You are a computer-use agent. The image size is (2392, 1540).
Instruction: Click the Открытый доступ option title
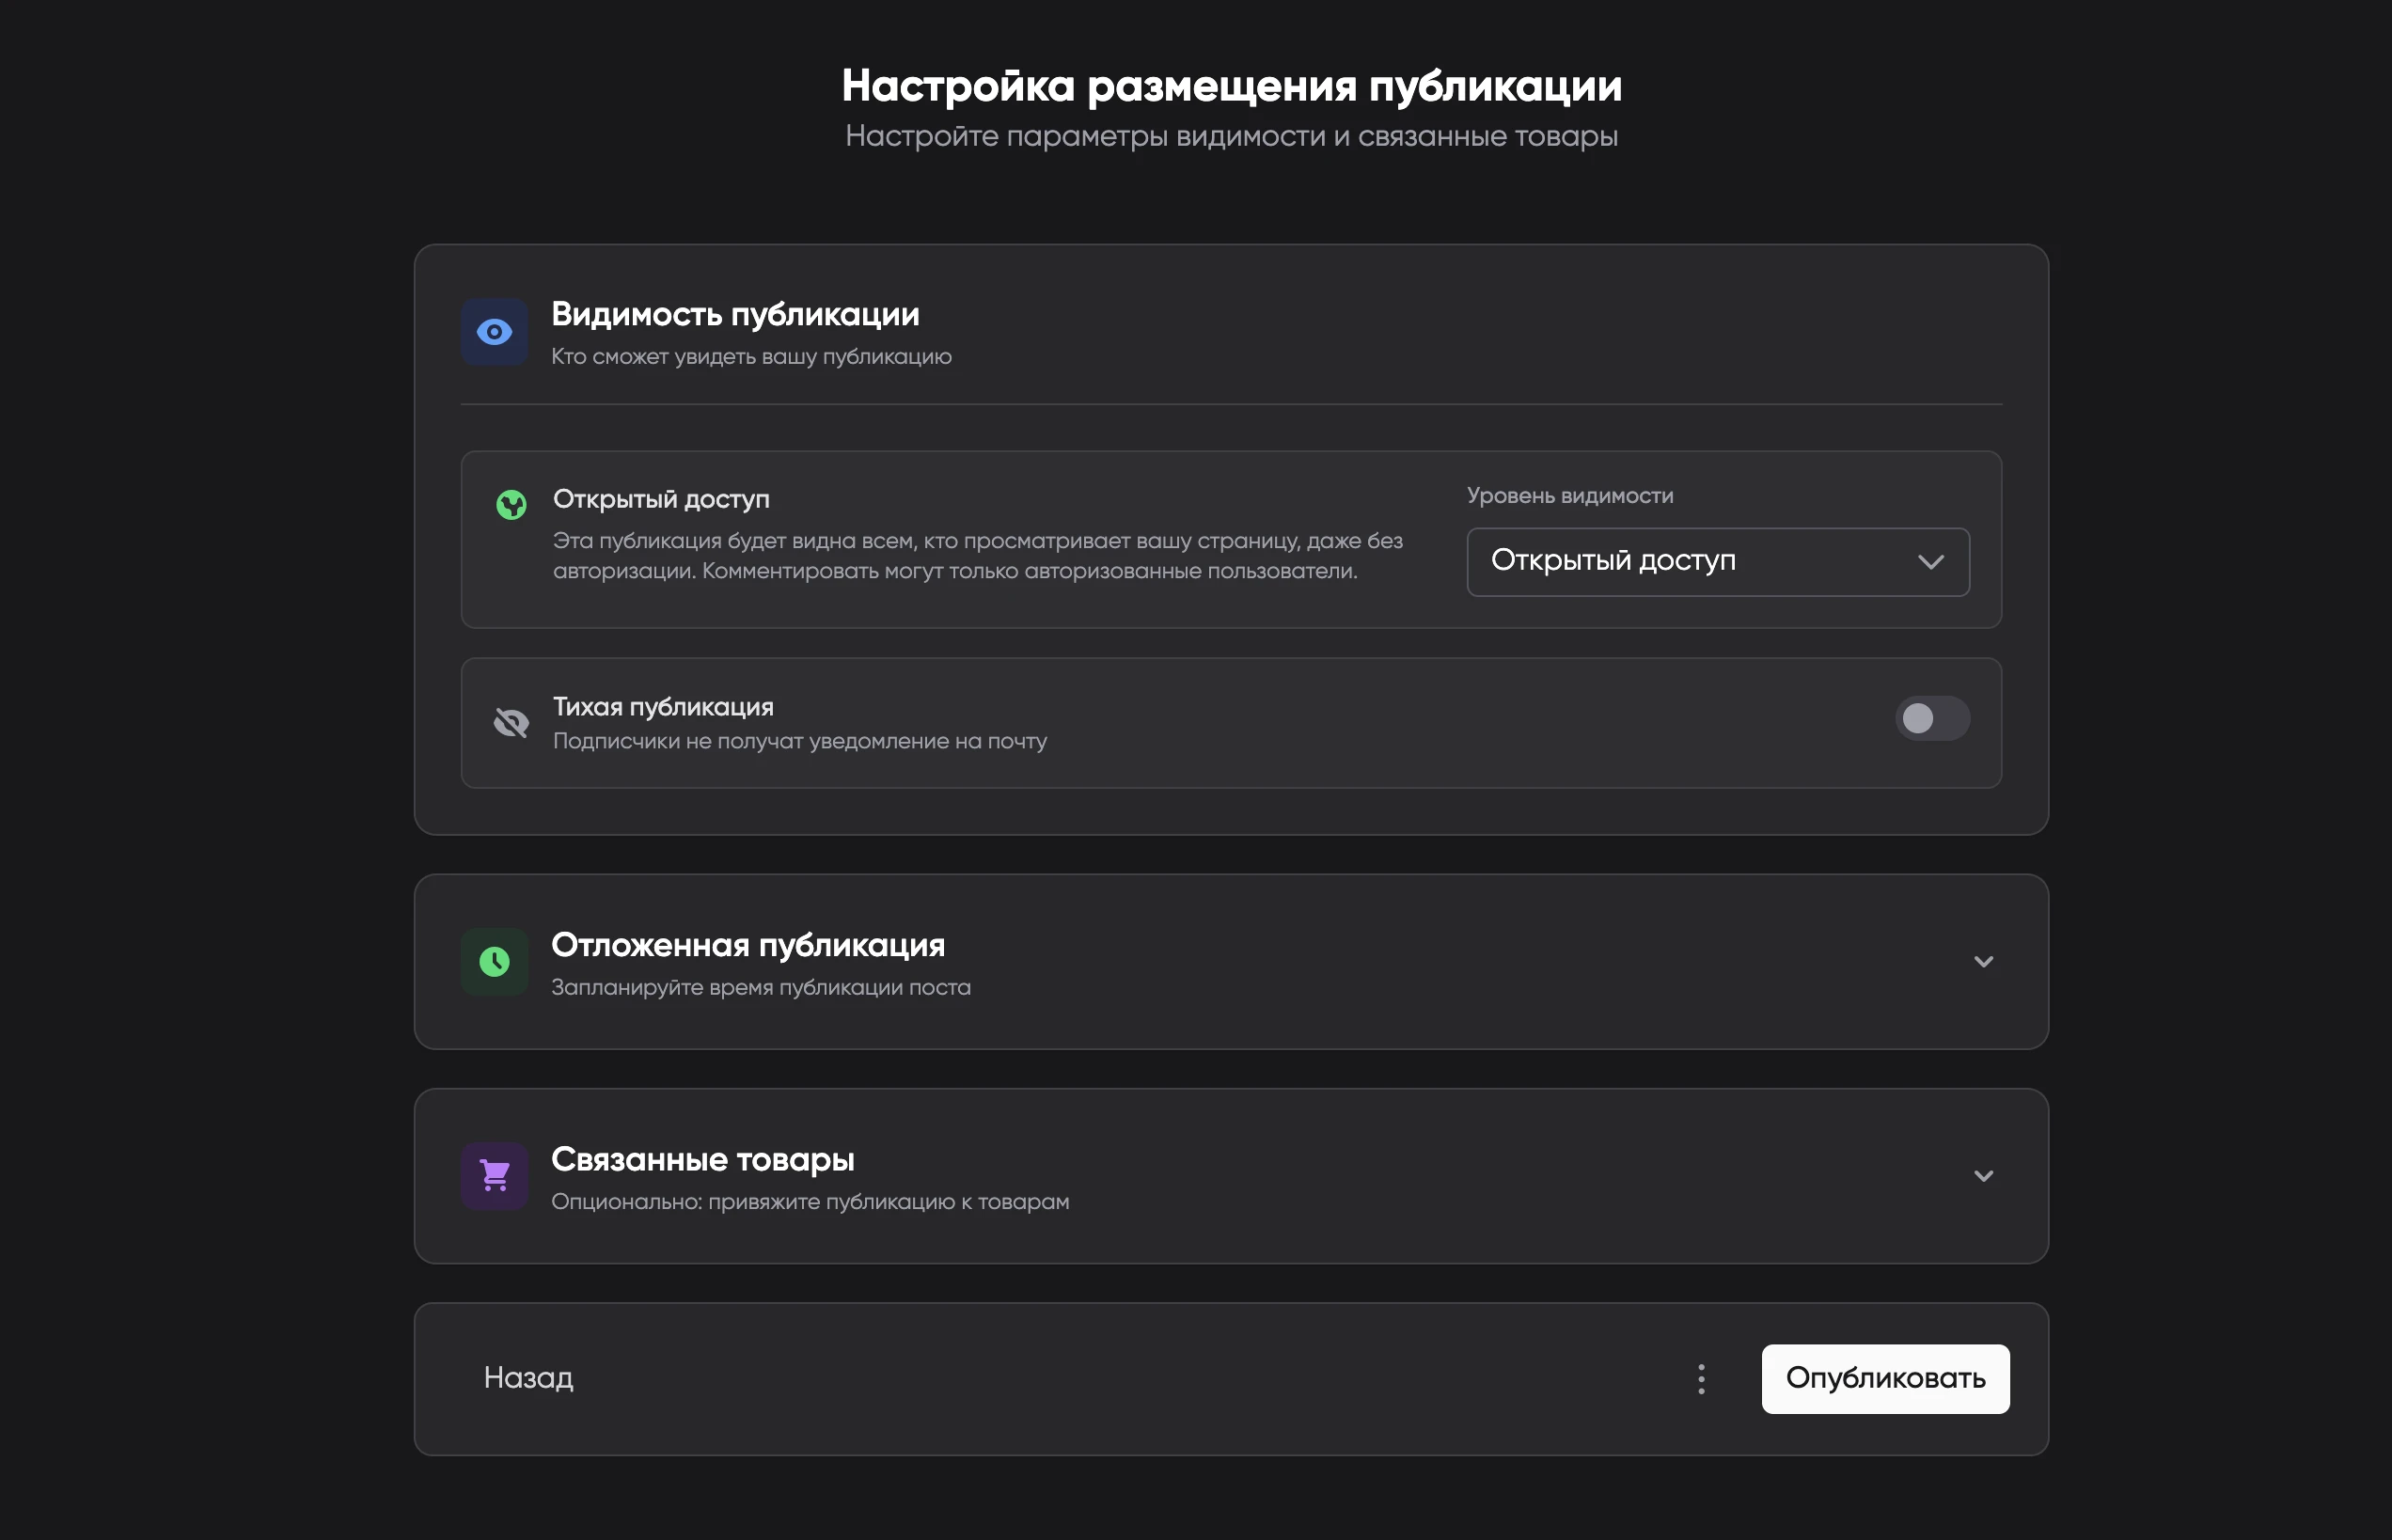661,499
